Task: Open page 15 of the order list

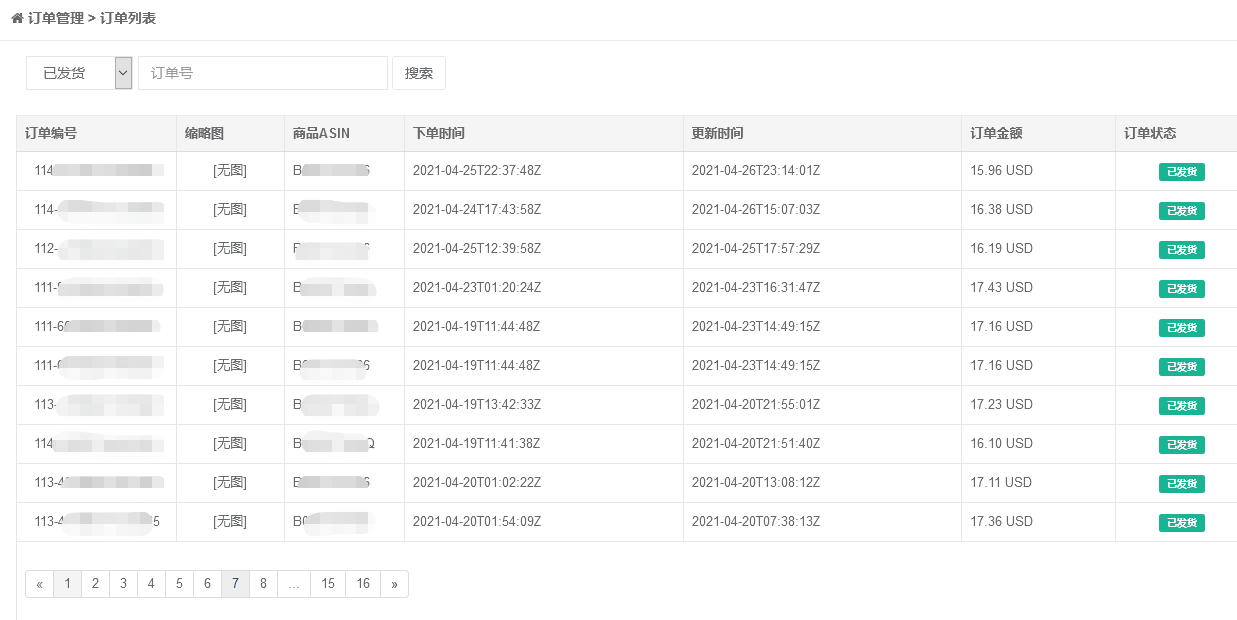Action: coord(327,583)
